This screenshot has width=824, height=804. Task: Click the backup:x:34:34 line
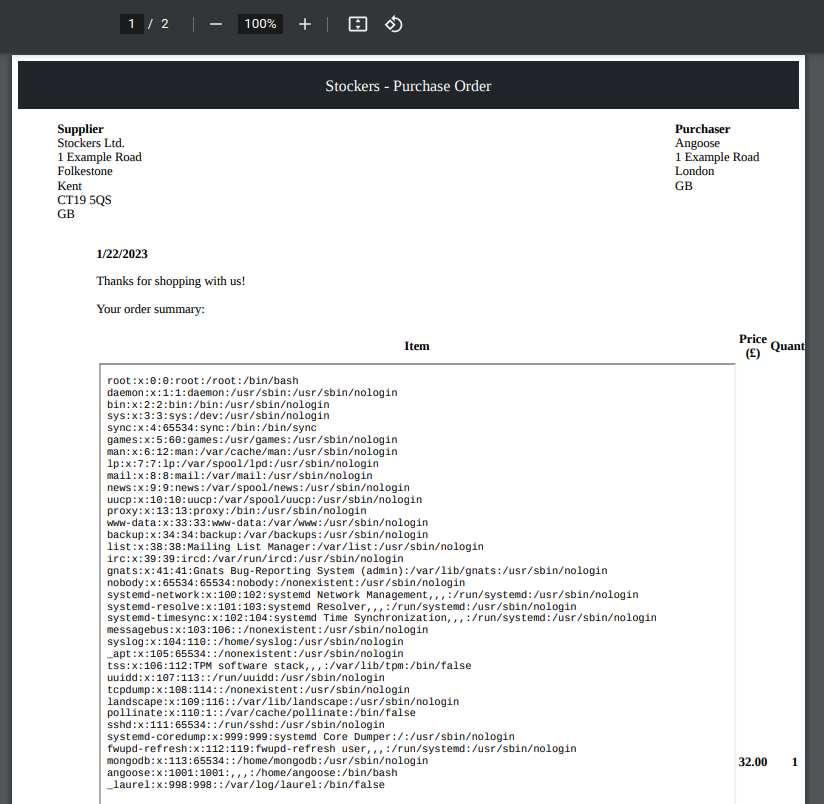point(267,535)
